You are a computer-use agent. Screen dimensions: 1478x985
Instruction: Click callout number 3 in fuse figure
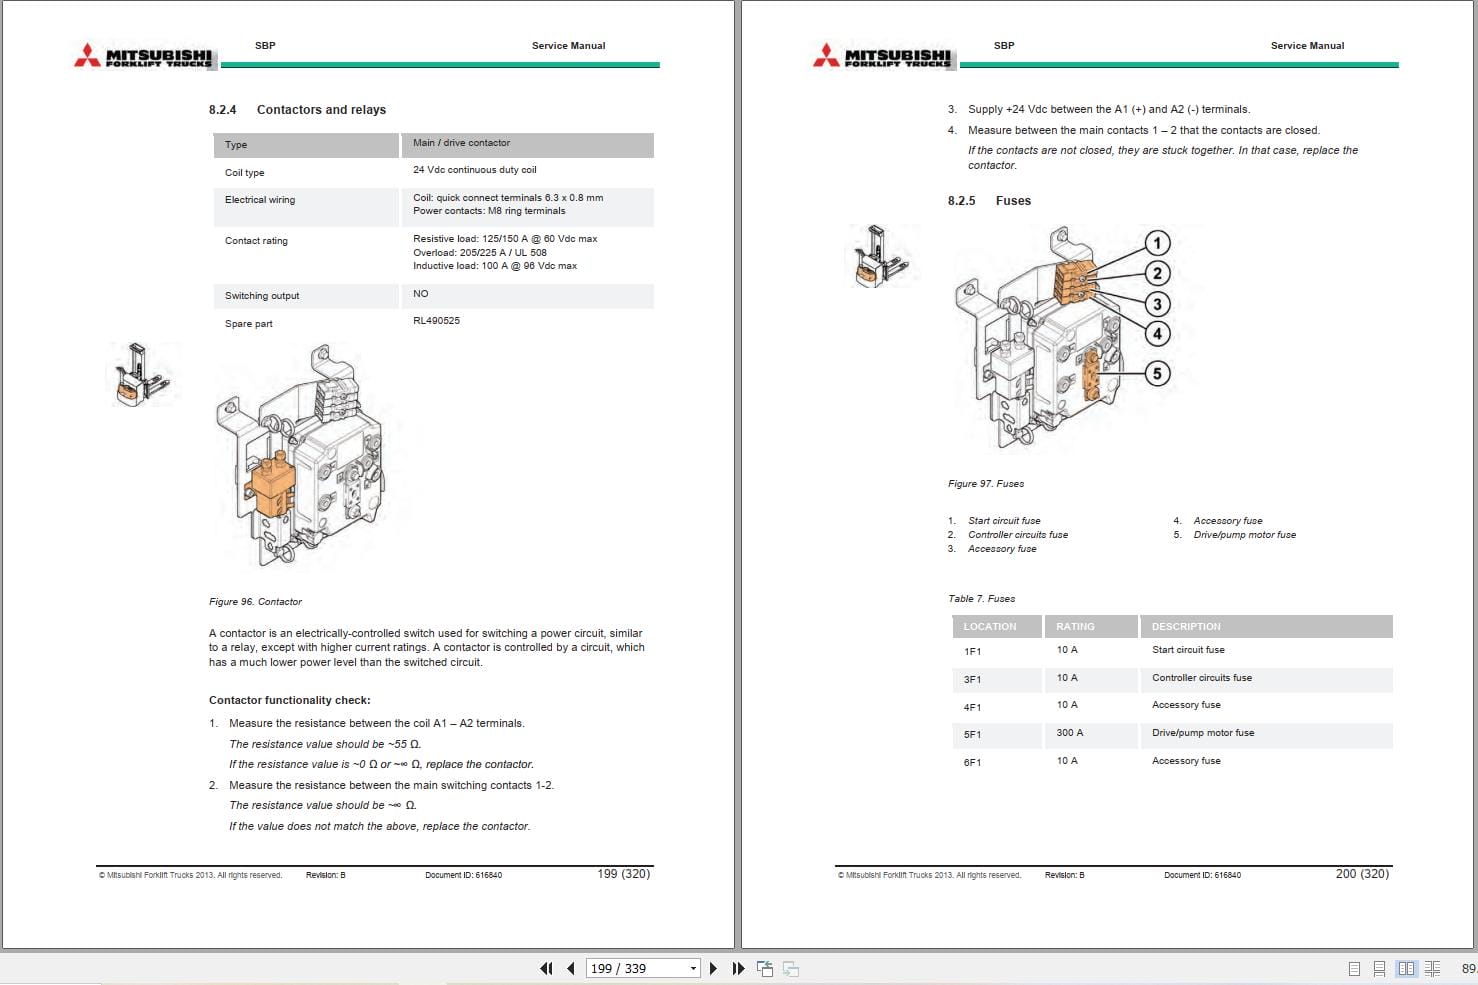tap(1157, 304)
